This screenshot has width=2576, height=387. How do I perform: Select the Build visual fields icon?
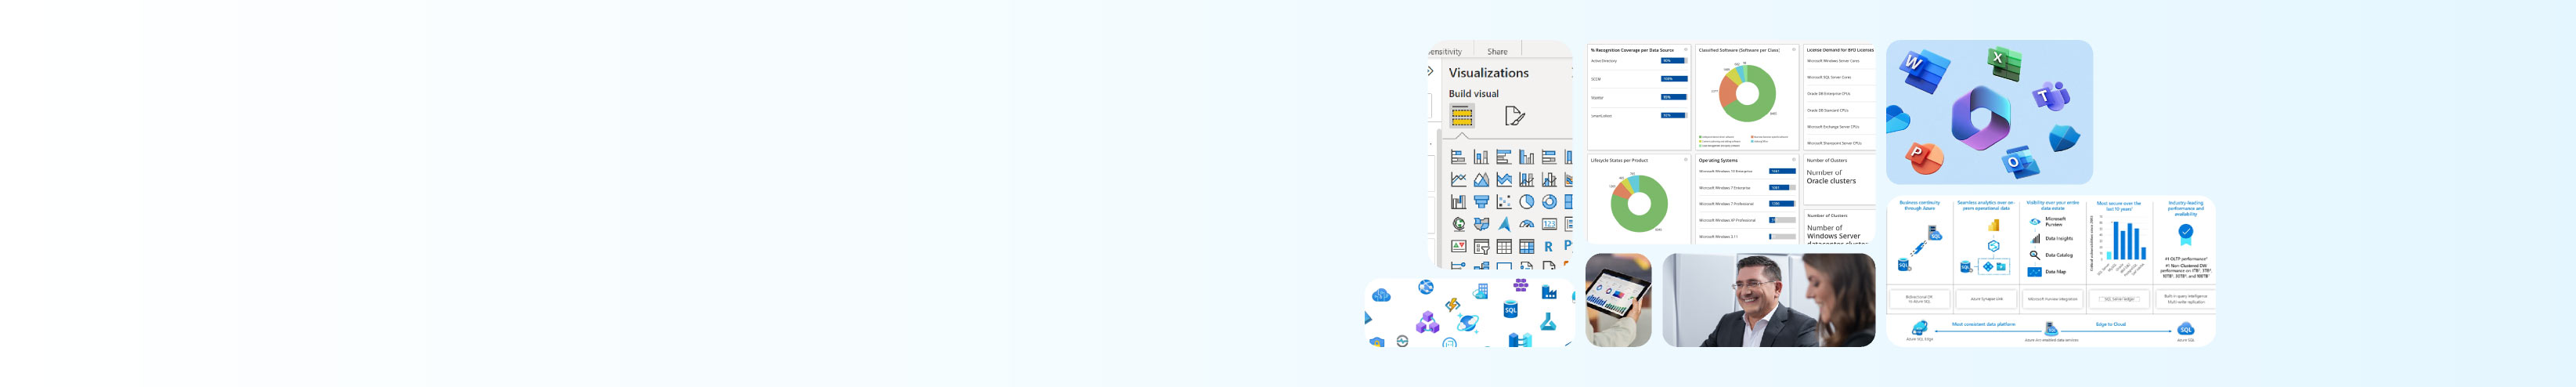click(1461, 116)
